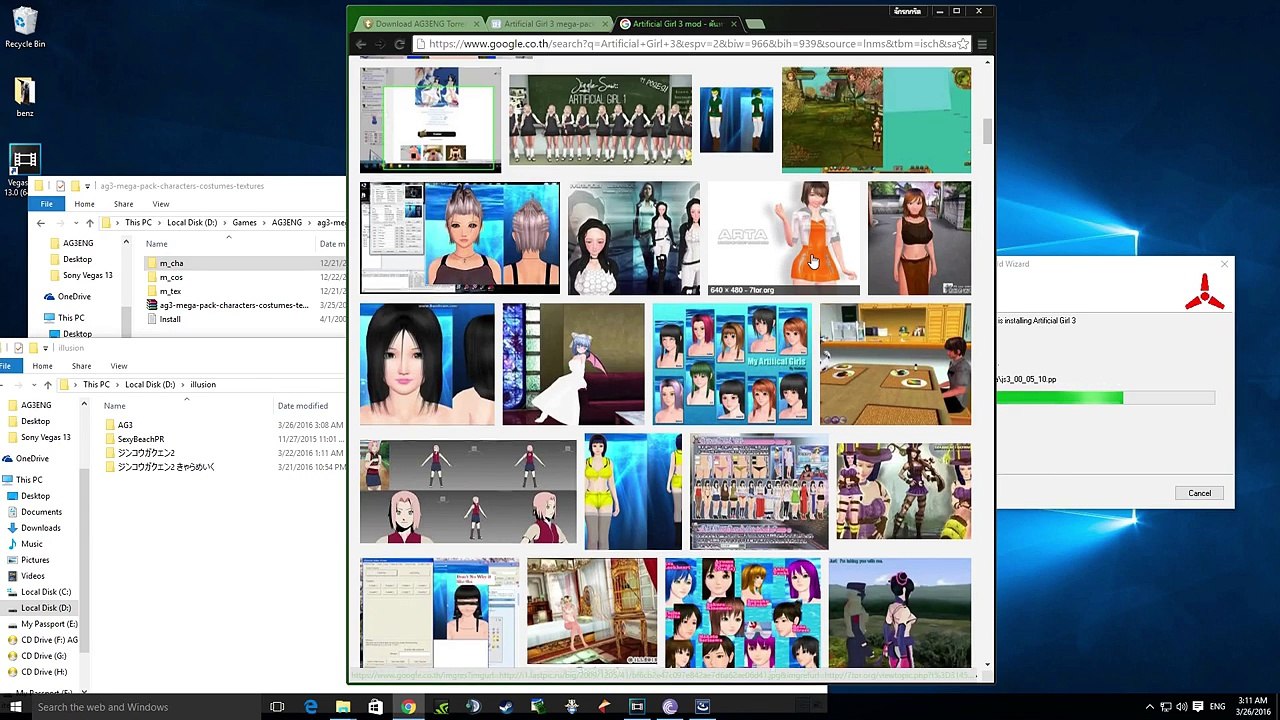
Task: Open Task View from the taskbar
Action: point(277,707)
